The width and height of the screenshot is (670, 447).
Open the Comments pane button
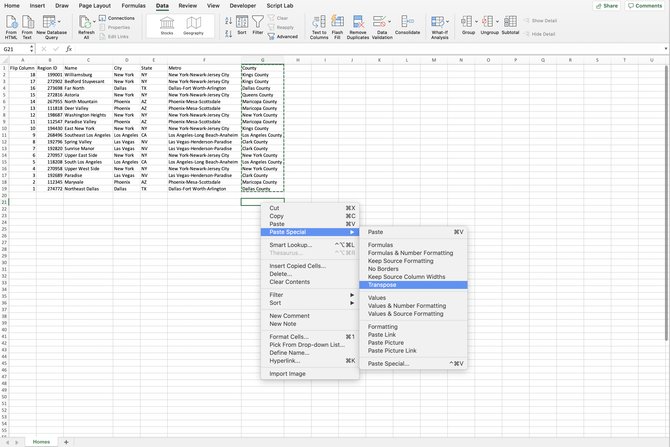tap(646, 5)
